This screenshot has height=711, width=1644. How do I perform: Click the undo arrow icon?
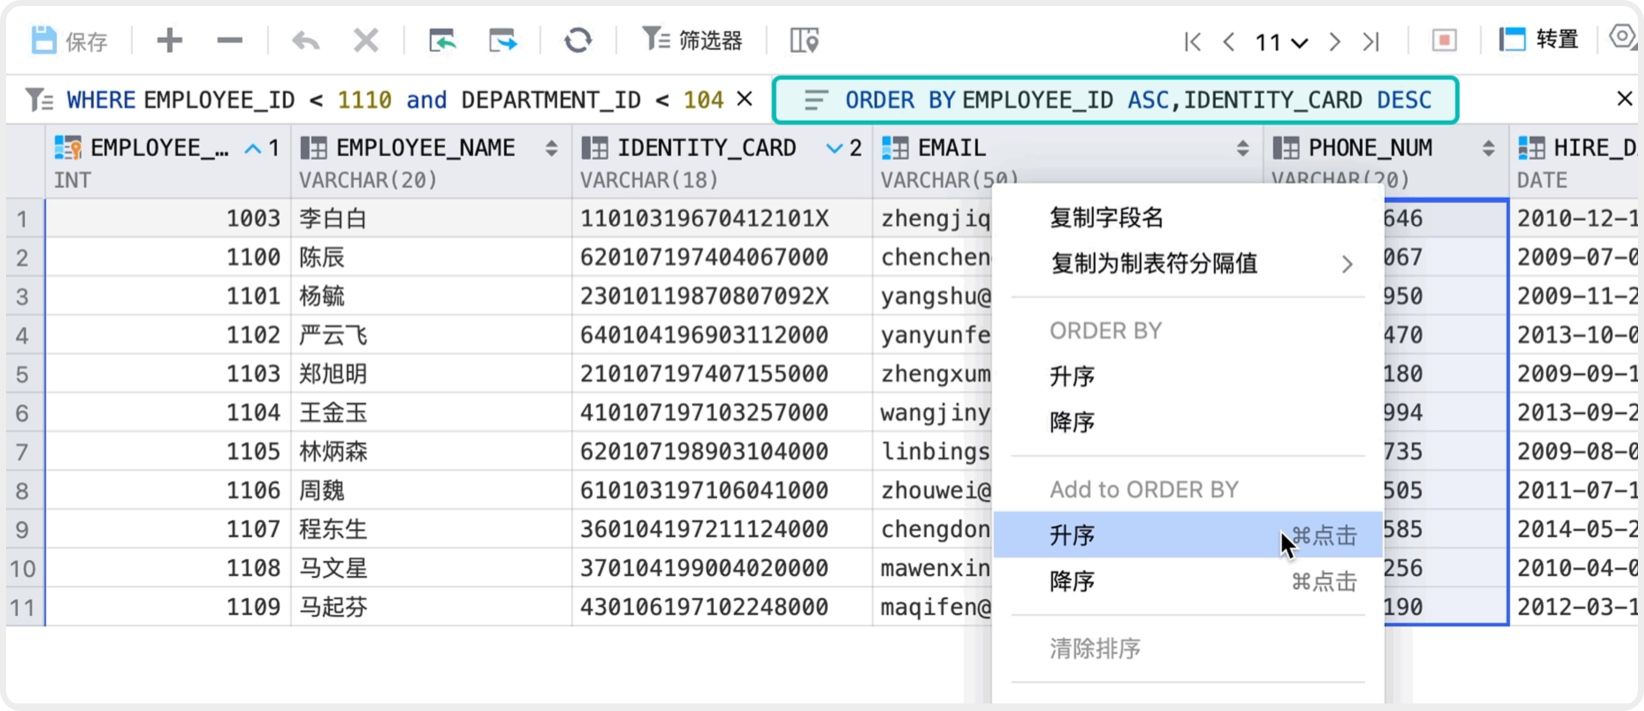305,41
